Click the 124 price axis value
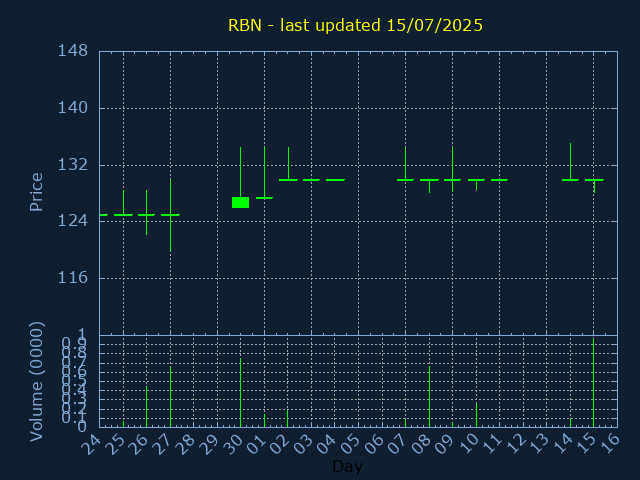 pyautogui.click(x=73, y=221)
